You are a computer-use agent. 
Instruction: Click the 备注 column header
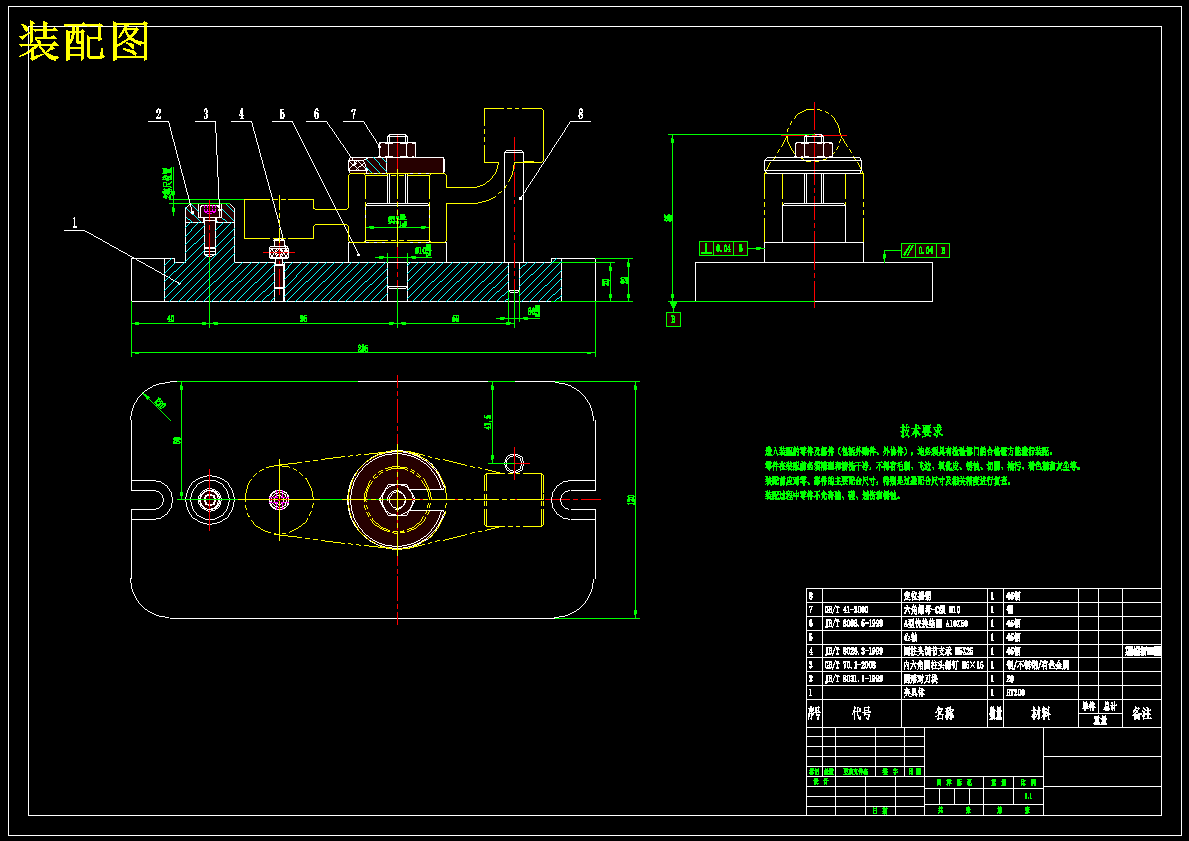point(1141,714)
